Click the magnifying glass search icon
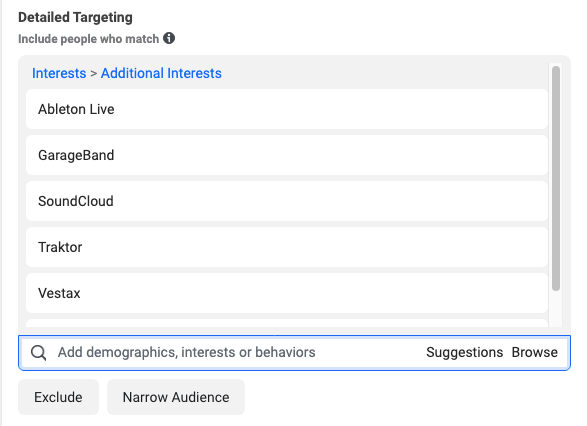The image size is (587, 426). coord(39,353)
